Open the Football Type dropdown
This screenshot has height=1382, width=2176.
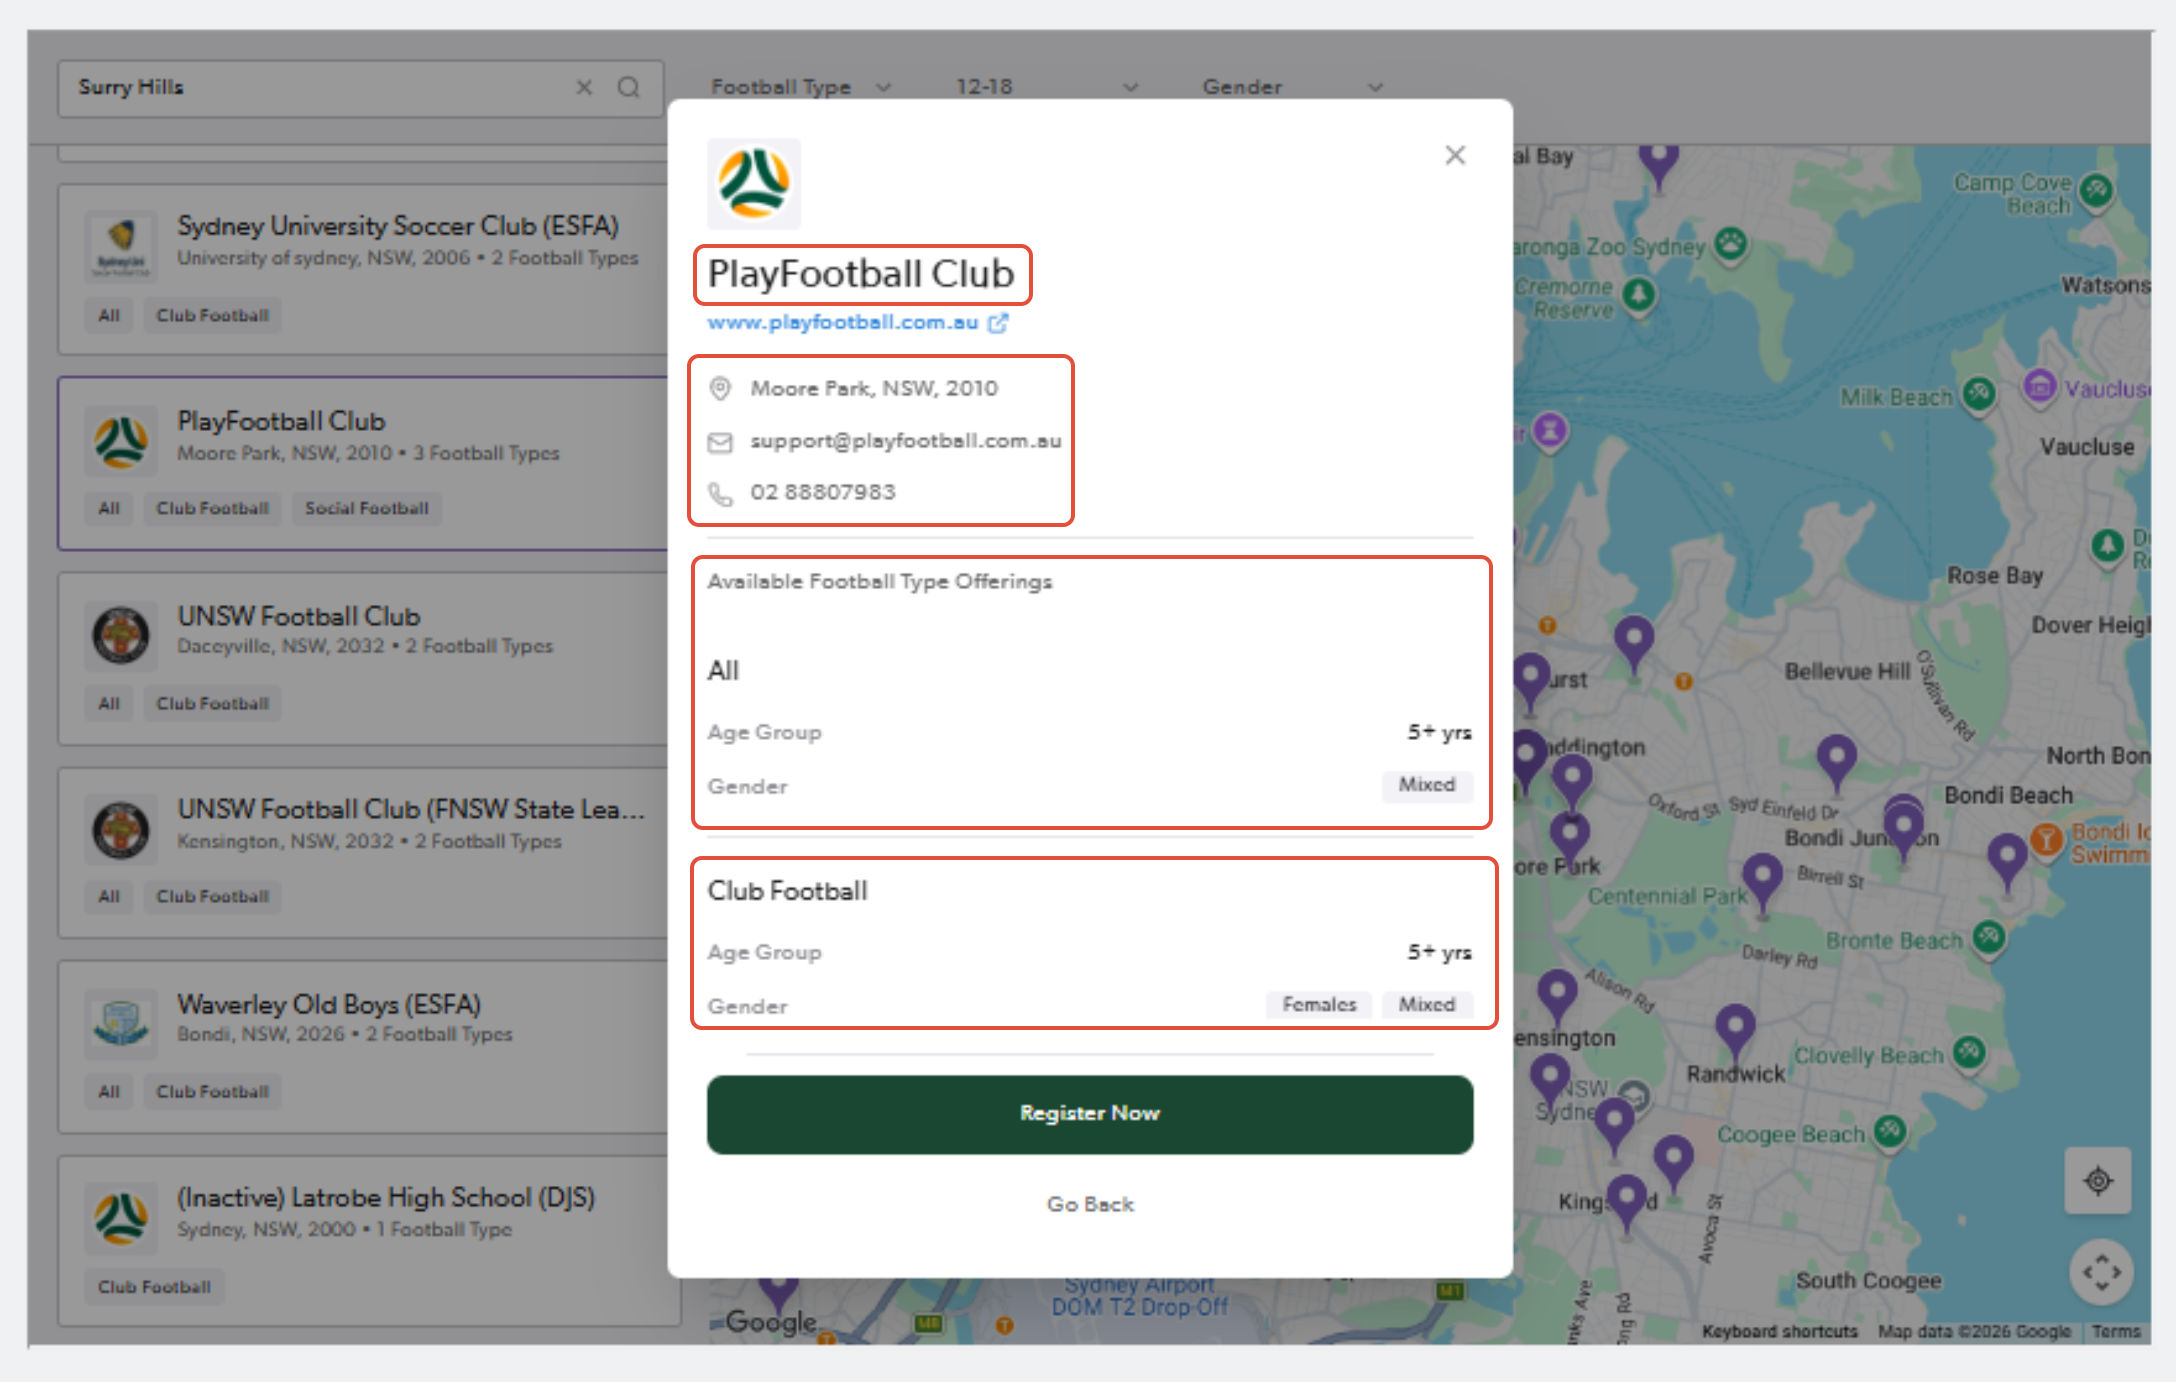(x=801, y=87)
